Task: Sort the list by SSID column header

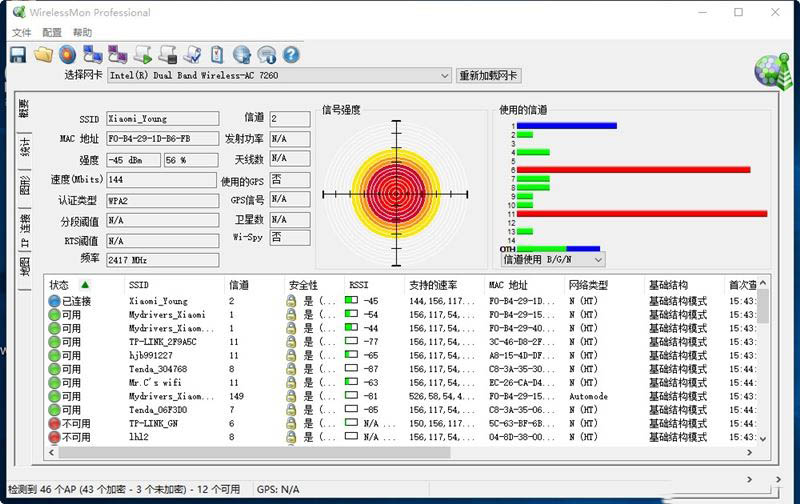Action: pyautogui.click(x=173, y=285)
